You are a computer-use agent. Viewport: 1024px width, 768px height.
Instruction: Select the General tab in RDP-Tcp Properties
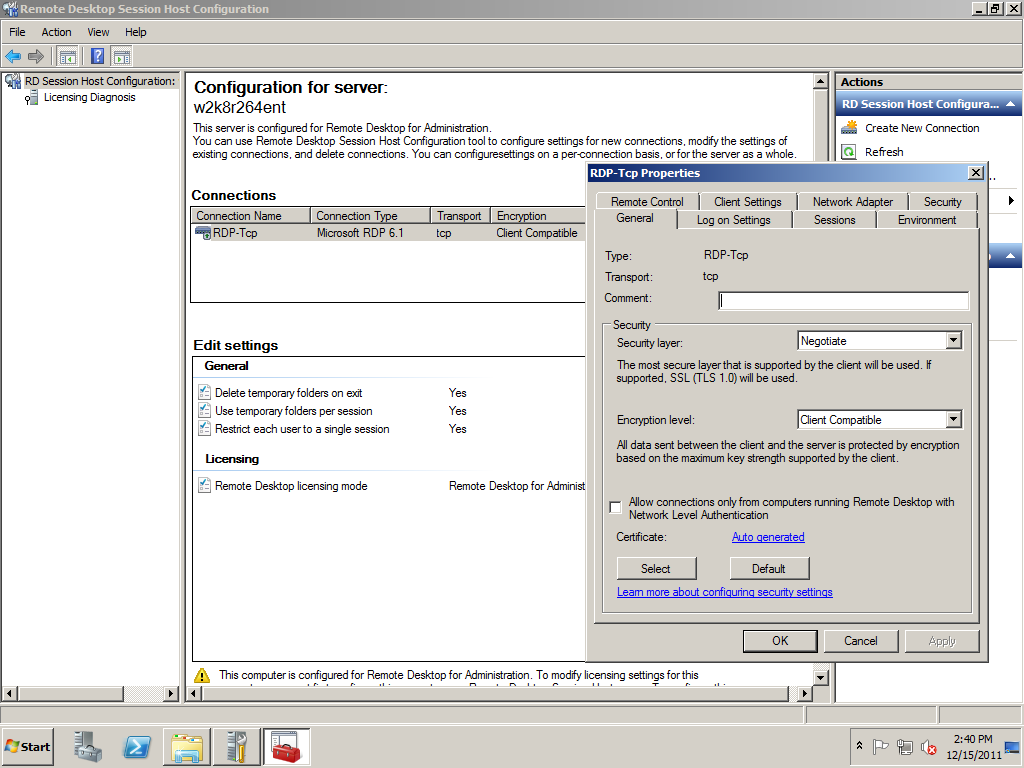click(x=635, y=219)
